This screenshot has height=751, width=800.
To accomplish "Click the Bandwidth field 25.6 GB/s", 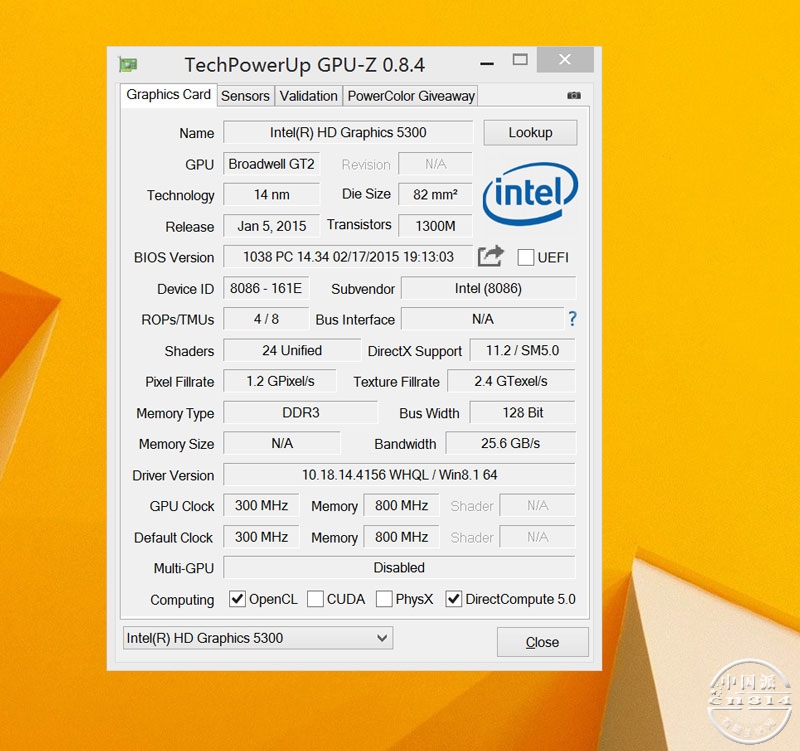I will (x=511, y=443).
